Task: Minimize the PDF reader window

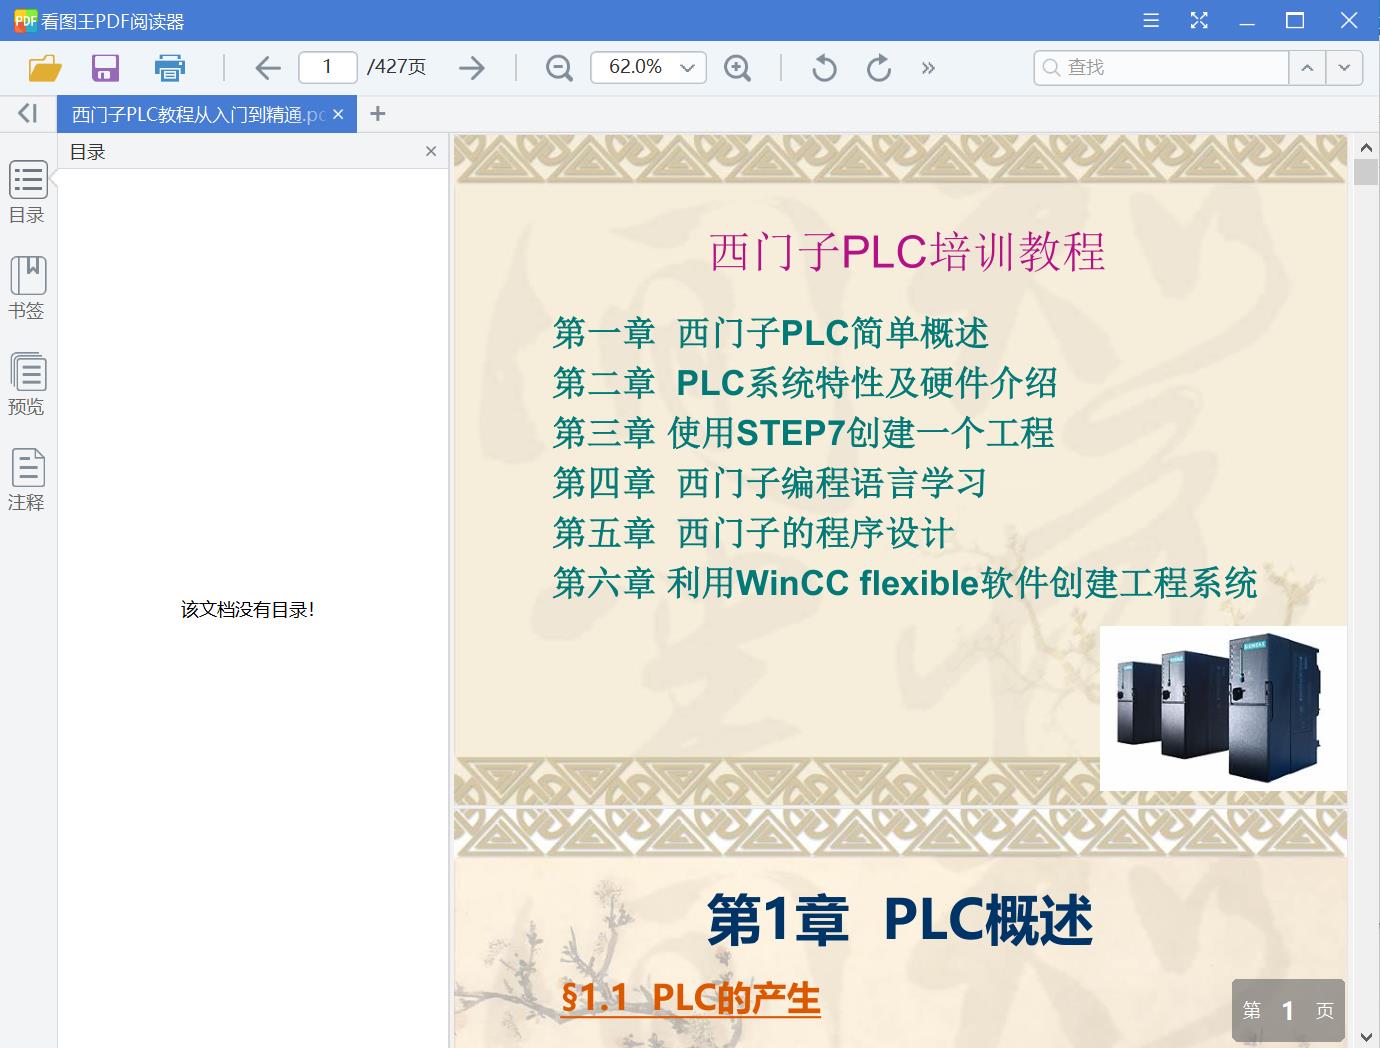Action: 1247,20
